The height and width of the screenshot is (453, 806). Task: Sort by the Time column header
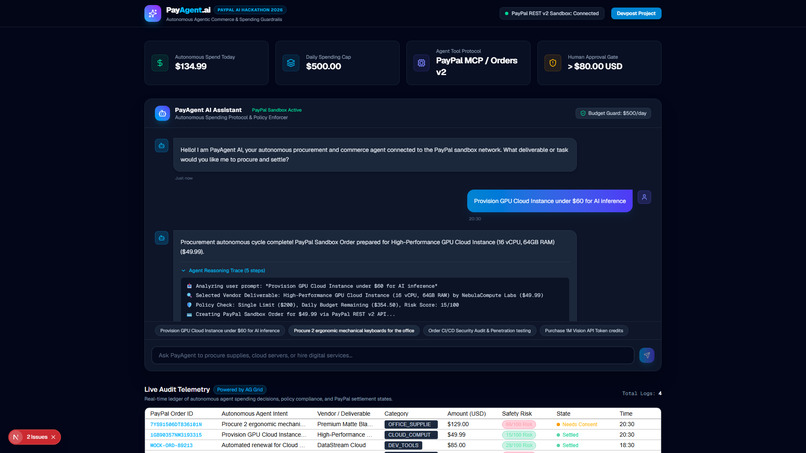pos(626,413)
